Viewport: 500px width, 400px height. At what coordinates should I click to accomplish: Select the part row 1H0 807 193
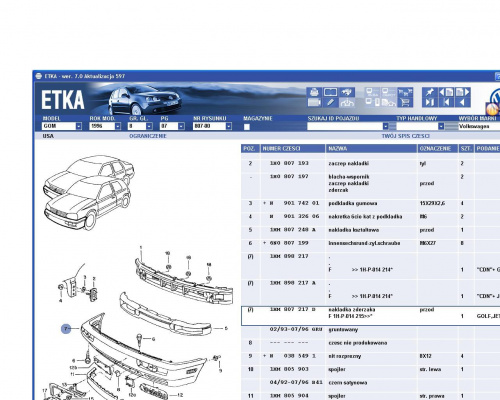(x=370, y=163)
